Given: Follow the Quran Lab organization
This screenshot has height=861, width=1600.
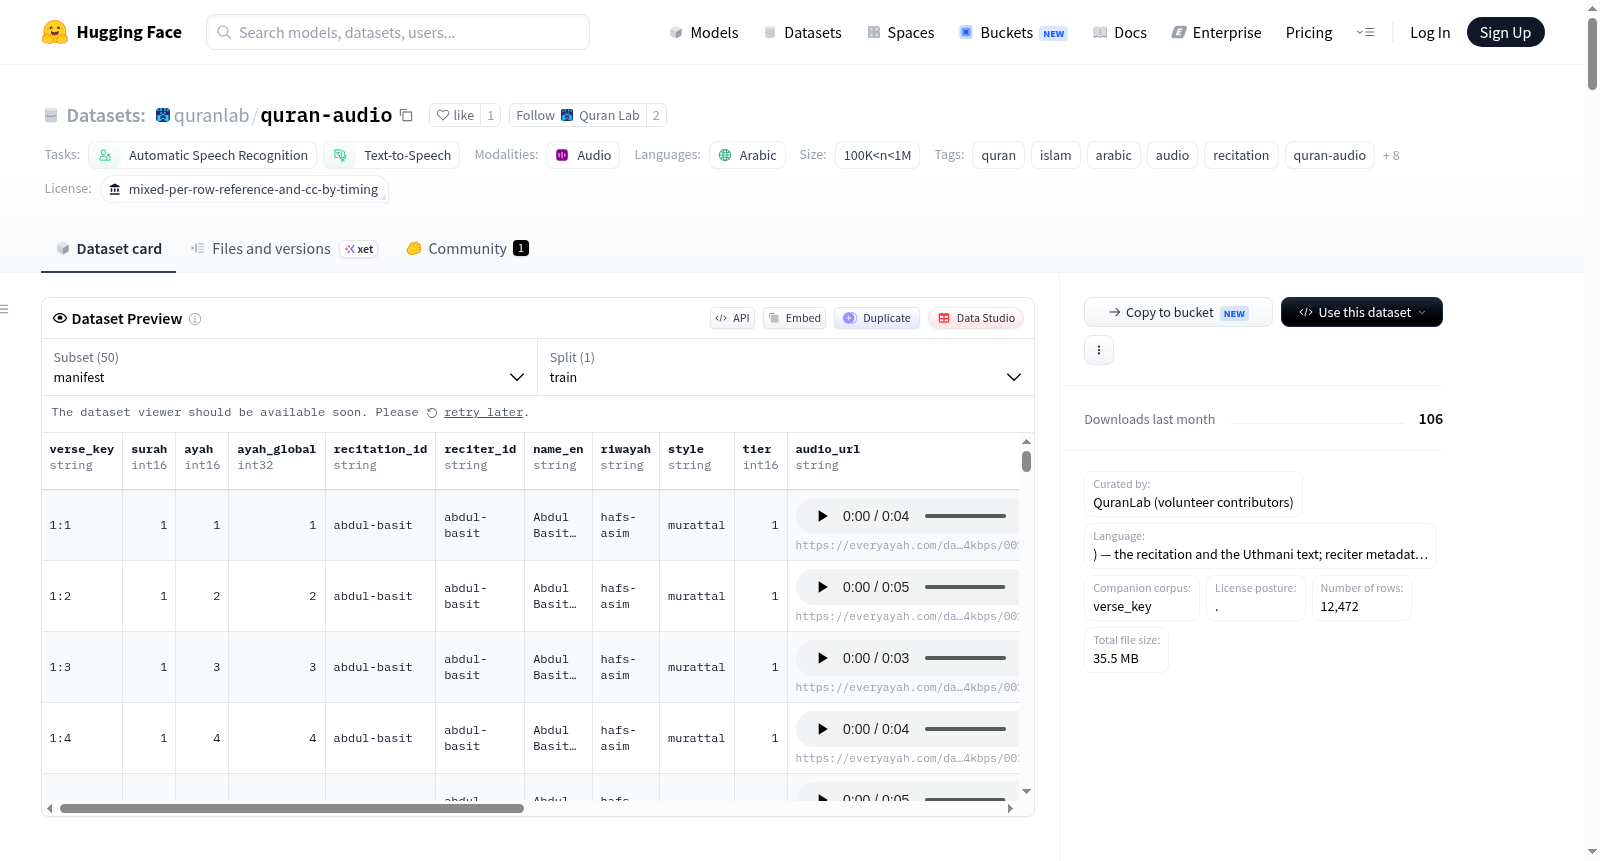Looking at the screenshot, I should (578, 115).
